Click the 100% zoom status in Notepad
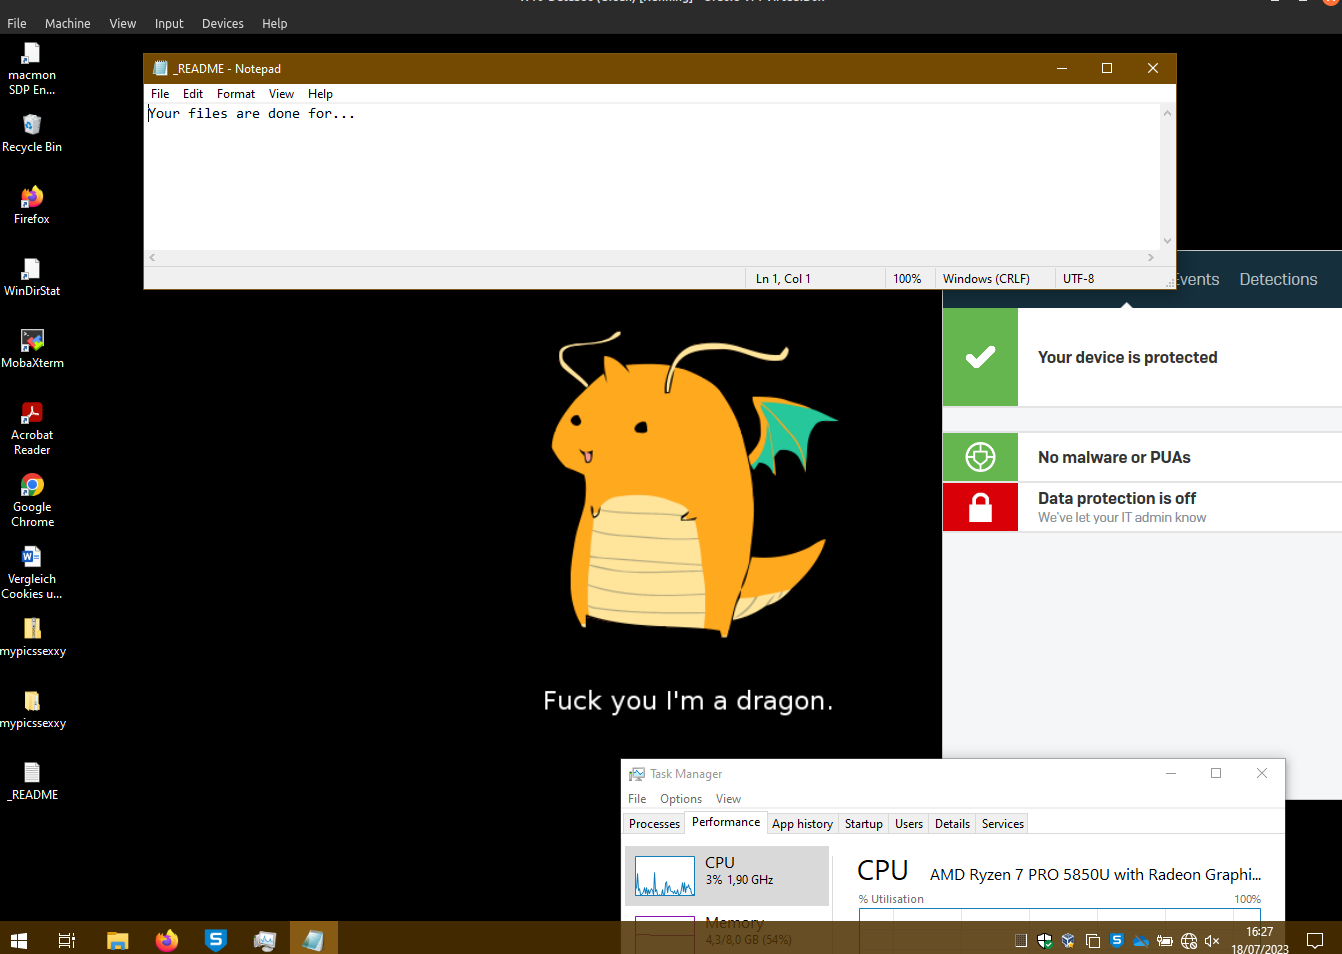Viewport: 1342px width, 954px height. tap(907, 279)
